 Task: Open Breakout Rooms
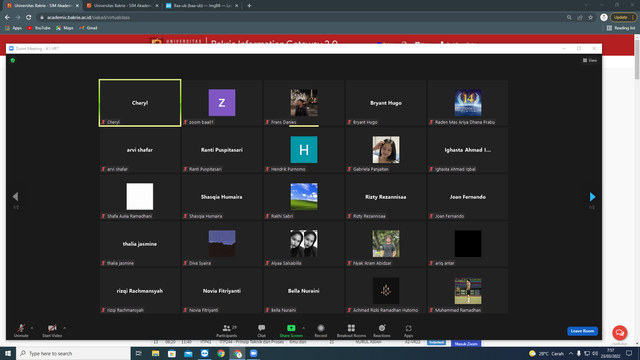point(351,331)
